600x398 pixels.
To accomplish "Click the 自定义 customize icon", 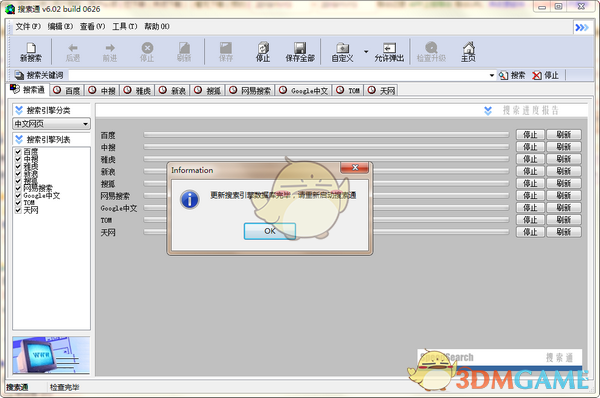I will (342, 48).
